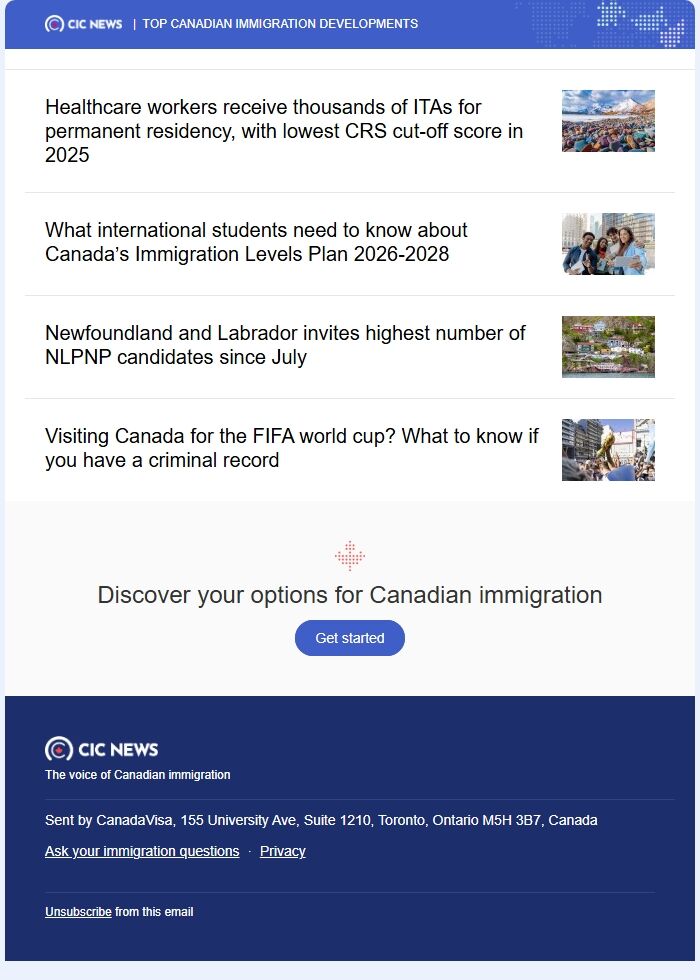Click the Get started button
The height and width of the screenshot is (980, 700).
click(x=349, y=637)
